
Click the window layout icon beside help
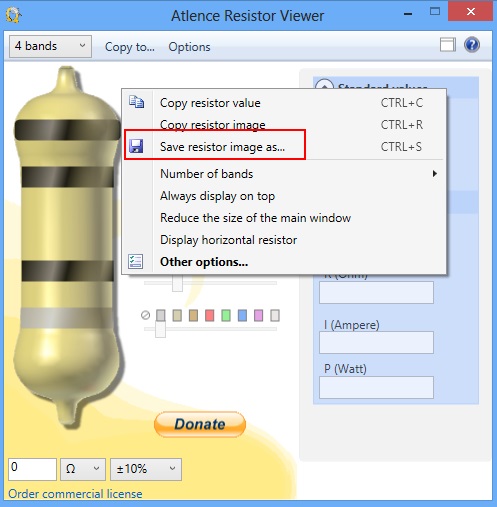(x=447, y=45)
